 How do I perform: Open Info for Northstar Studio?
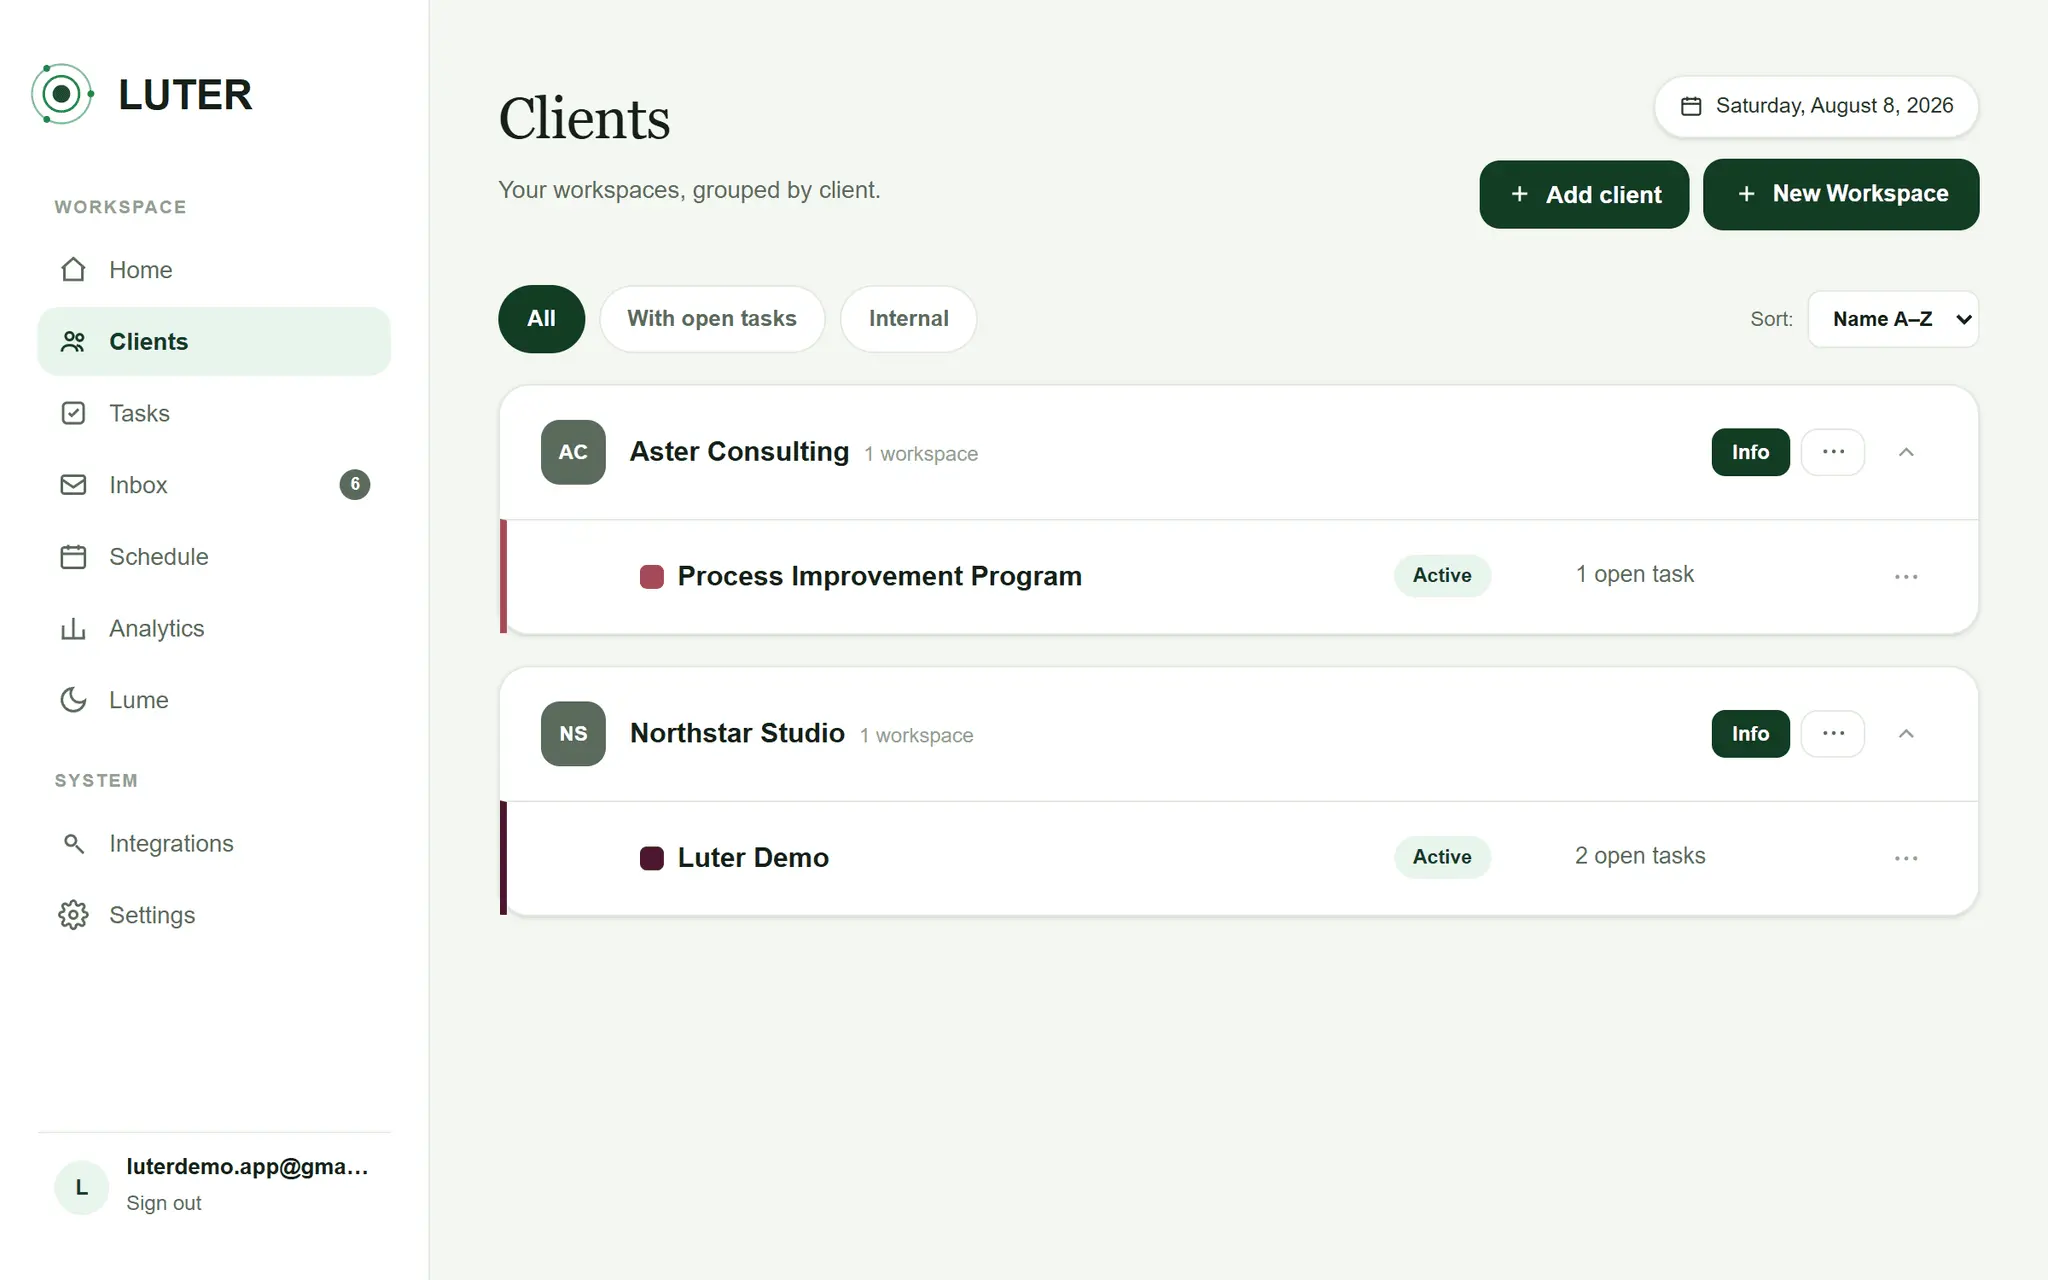[1750, 734]
